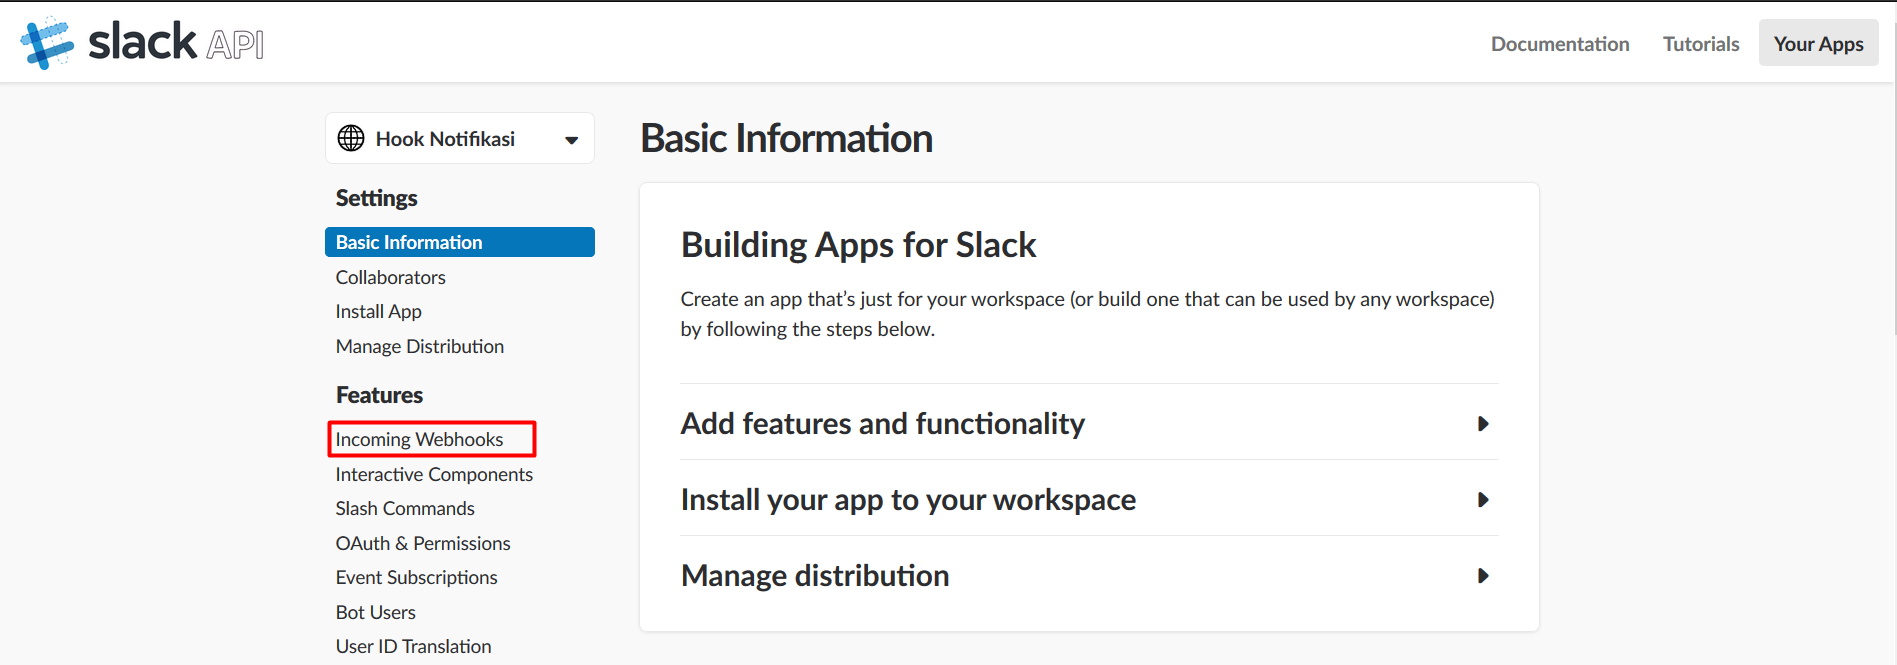Image resolution: width=1897 pixels, height=665 pixels.
Task: Go to Your Apps
Action: (1818, 44)
